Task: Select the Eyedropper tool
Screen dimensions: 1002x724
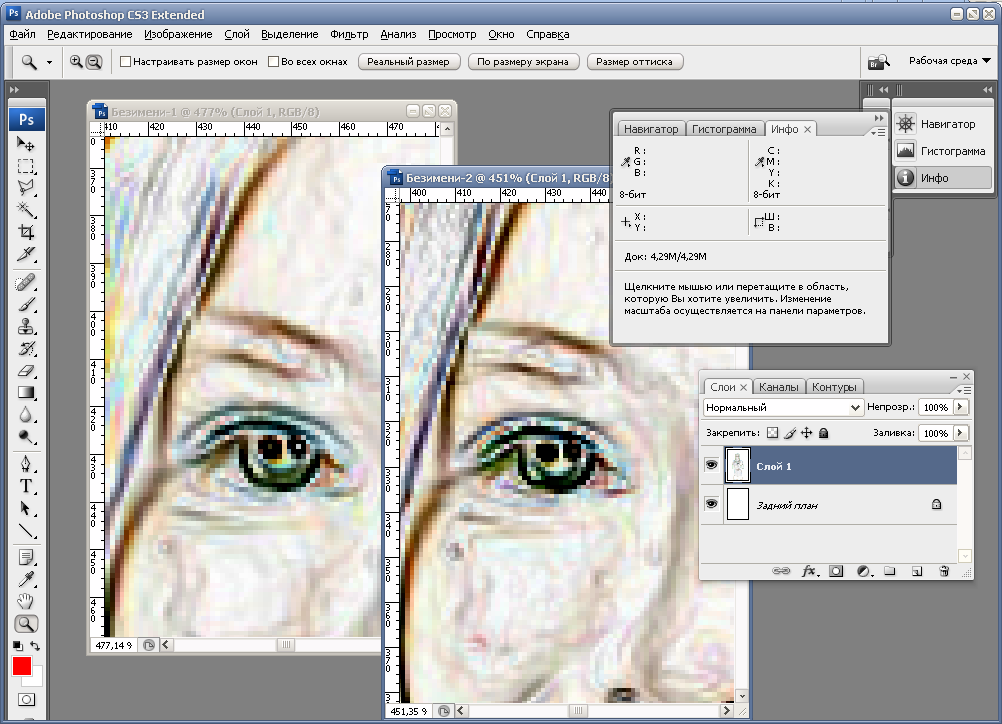Action: pos(26,578)
